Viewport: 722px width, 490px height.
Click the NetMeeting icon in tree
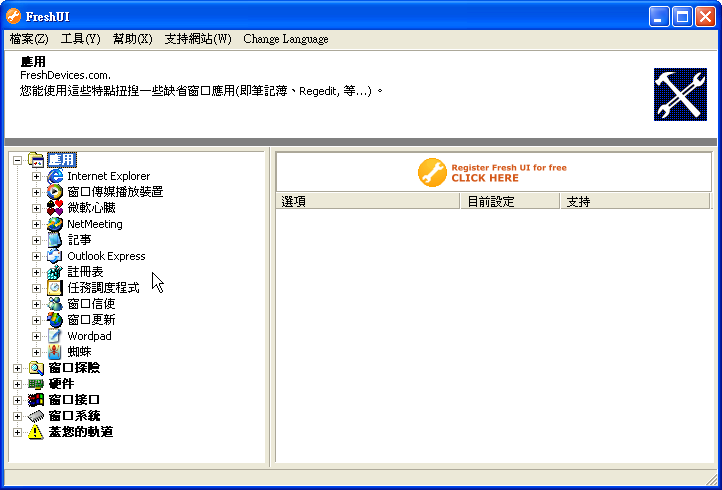click(55, 224)
